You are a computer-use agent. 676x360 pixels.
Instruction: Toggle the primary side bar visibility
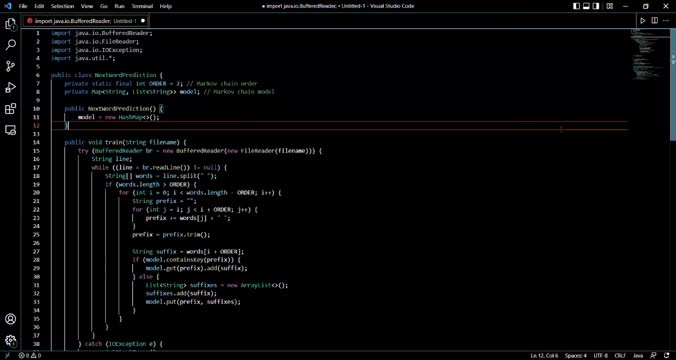coord(576,6)
